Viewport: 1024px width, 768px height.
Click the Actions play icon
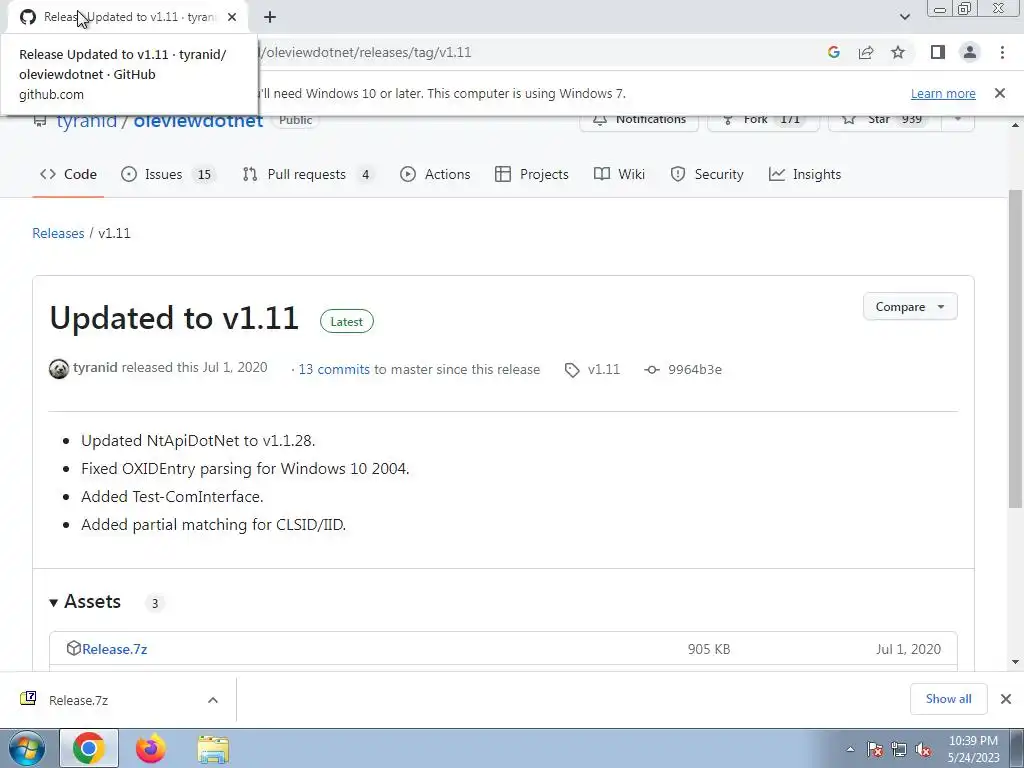[x=408, y=174]
